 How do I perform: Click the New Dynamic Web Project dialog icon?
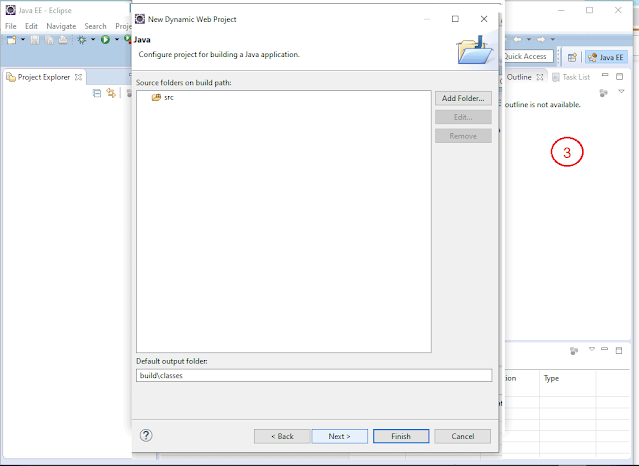point(140,19)
